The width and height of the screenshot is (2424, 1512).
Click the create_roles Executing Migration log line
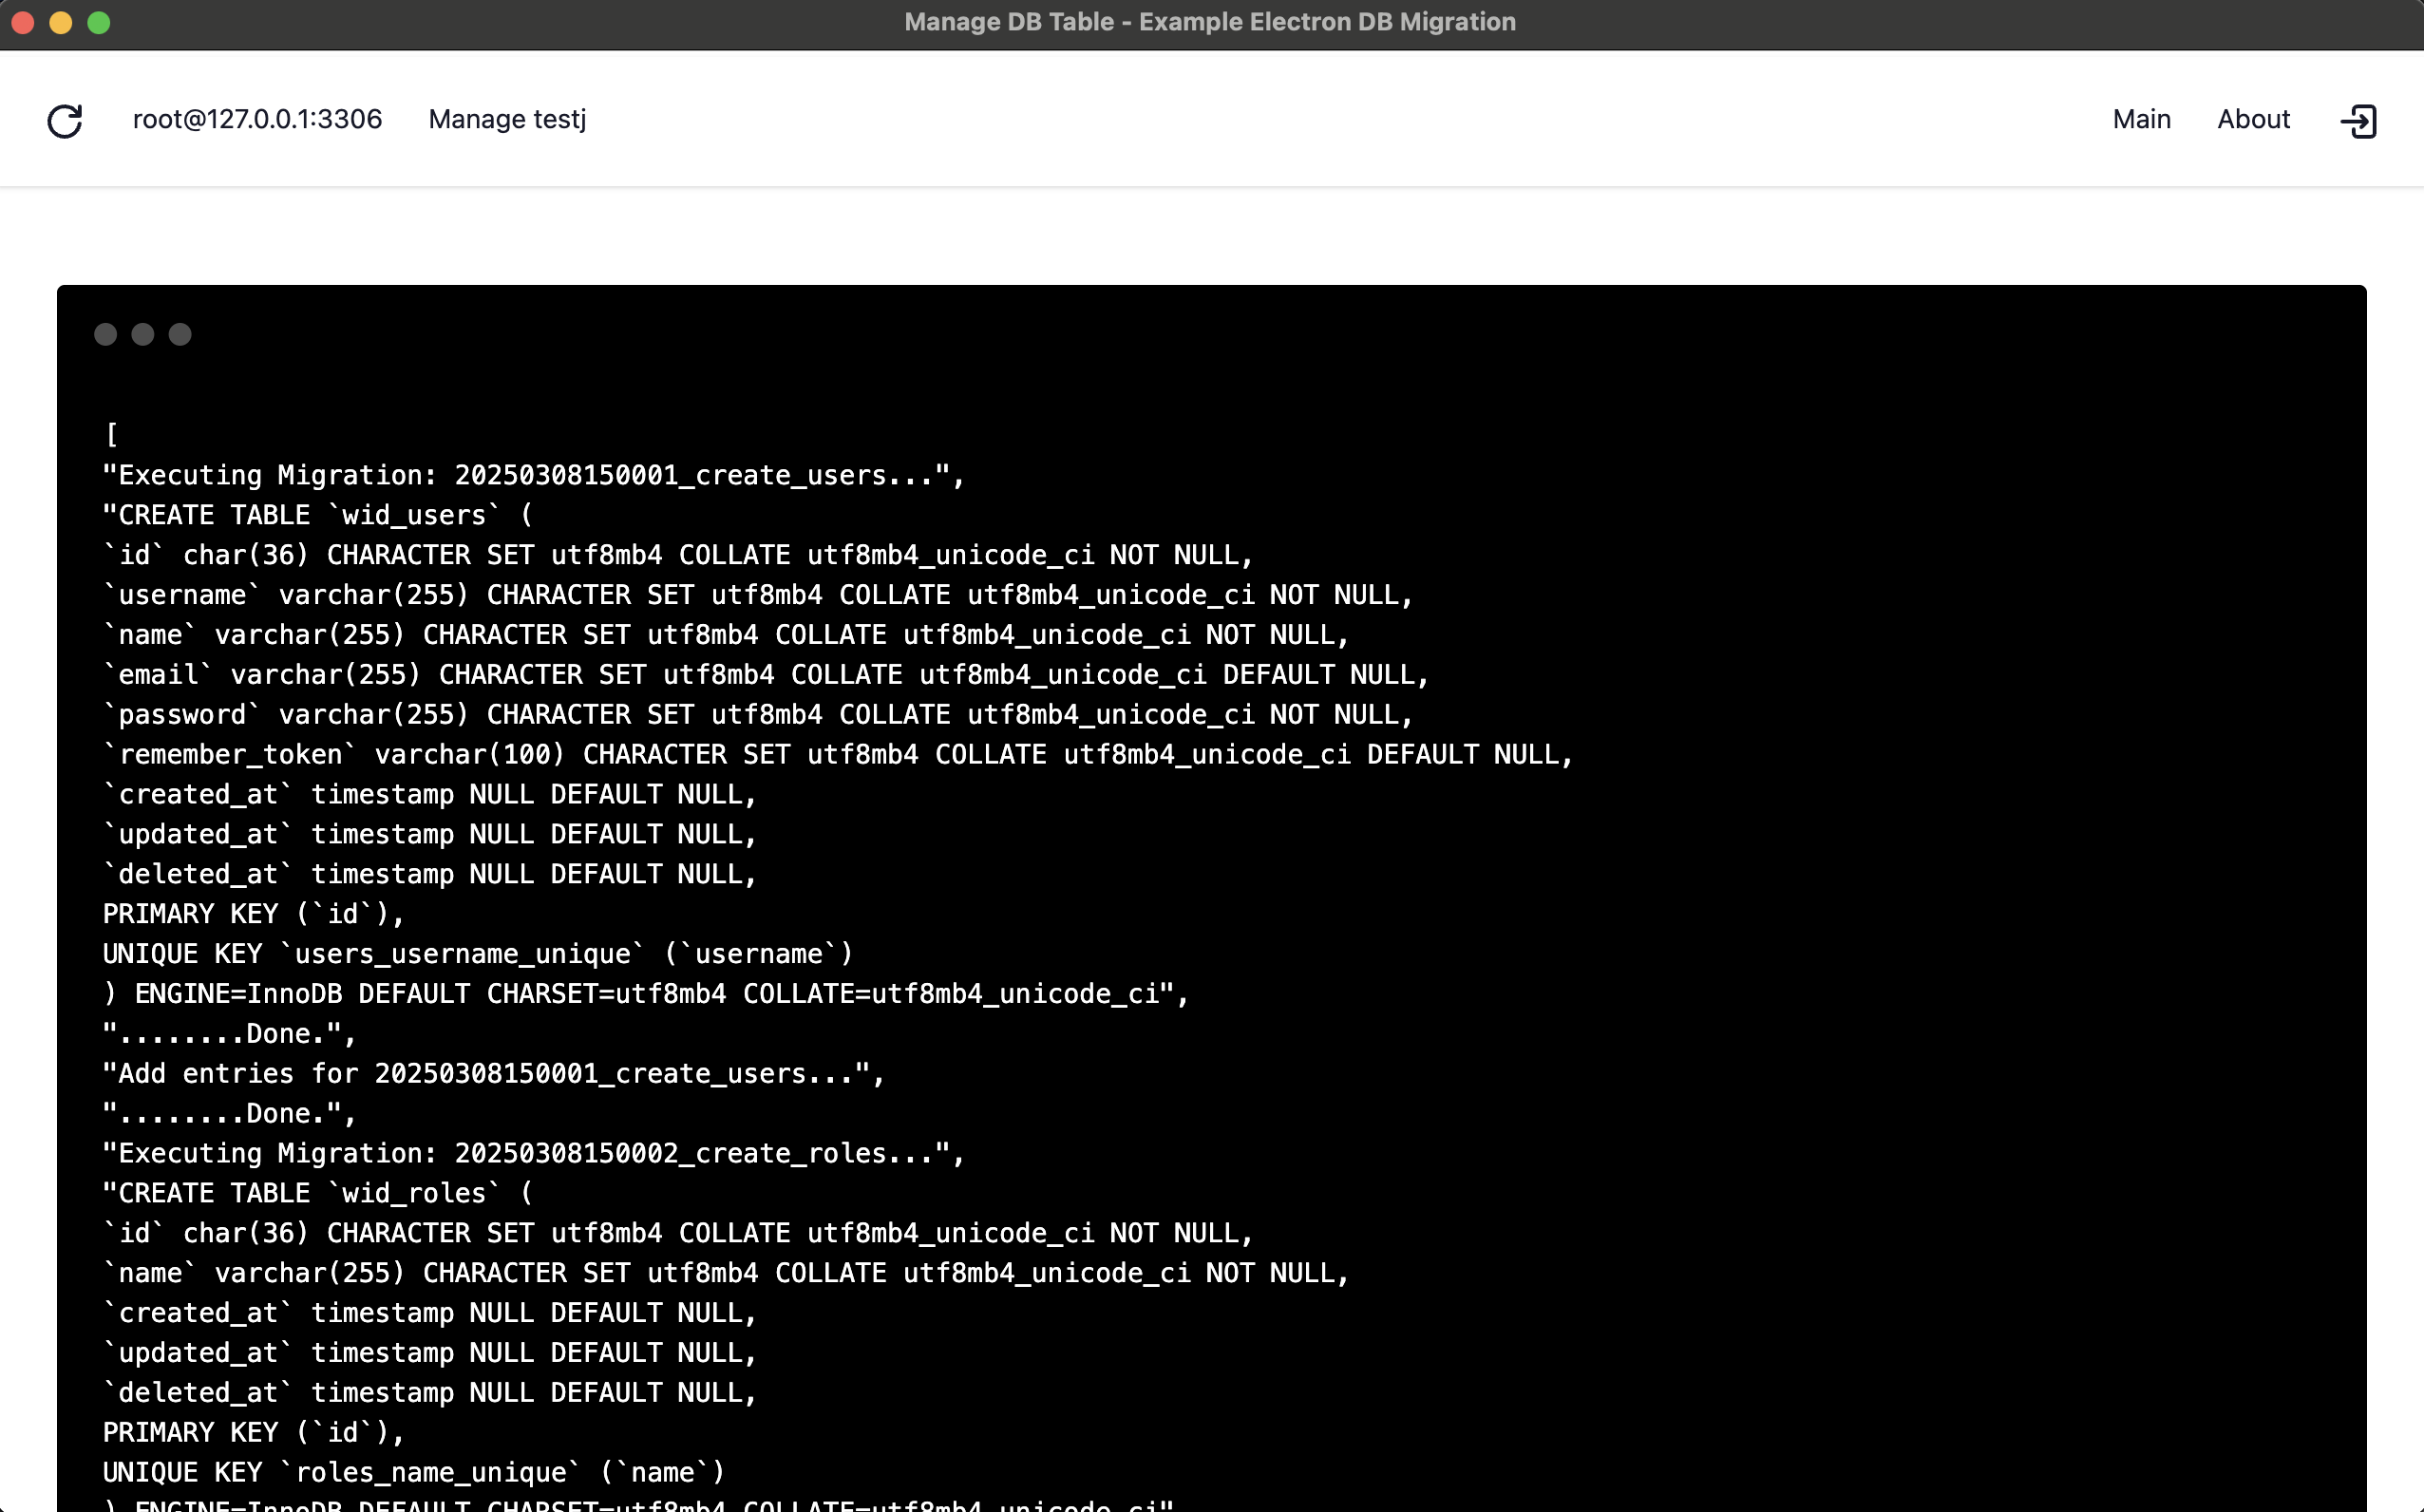click(533, 1153)
